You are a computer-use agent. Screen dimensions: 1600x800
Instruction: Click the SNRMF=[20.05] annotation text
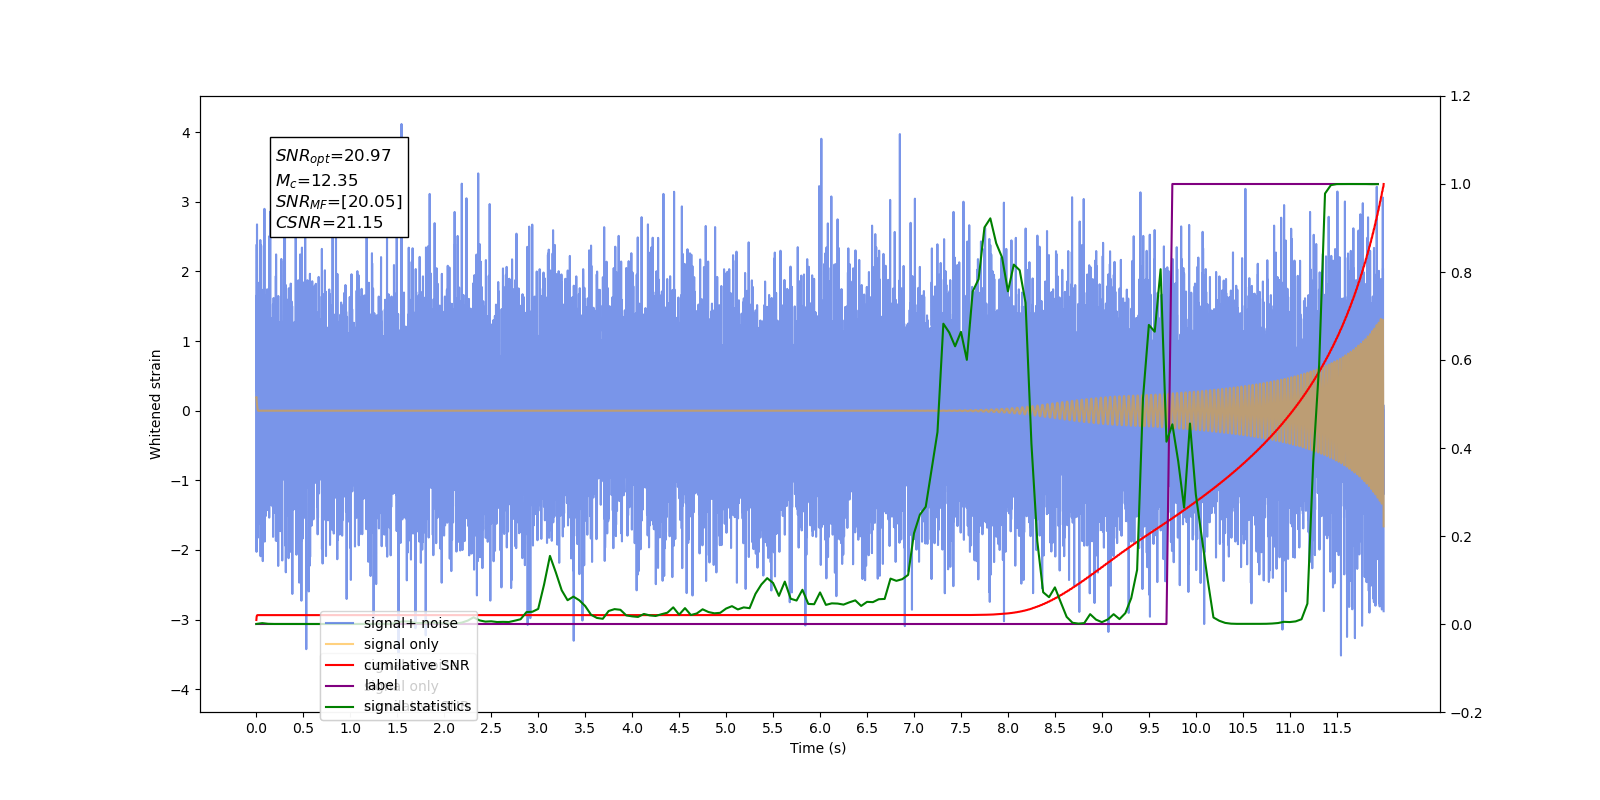(339, 202)
